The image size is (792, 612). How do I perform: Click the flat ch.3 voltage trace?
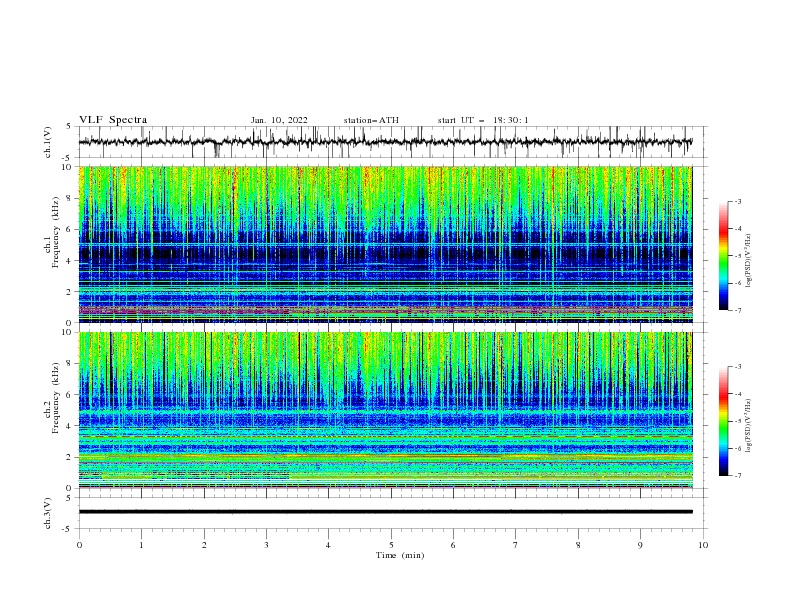pyautogui.click(x=385, y=512)
